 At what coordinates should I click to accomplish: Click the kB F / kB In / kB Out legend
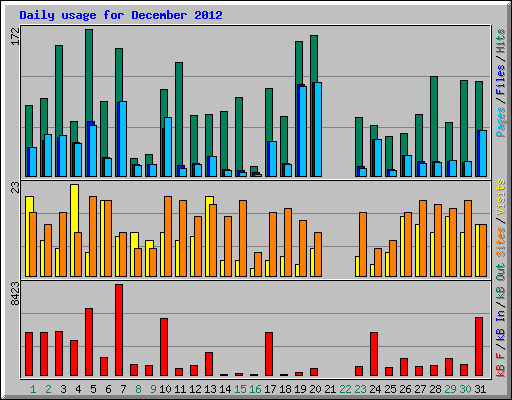(x=500, y=320)
